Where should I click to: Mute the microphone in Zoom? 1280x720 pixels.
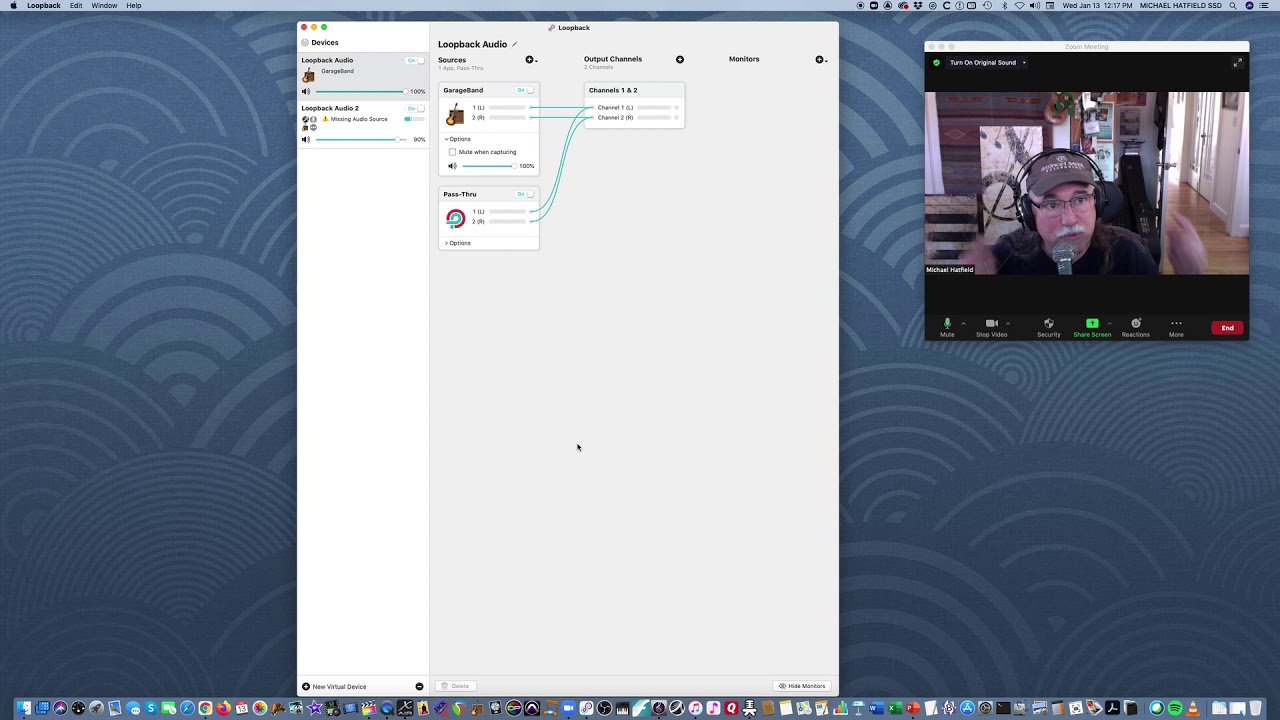pos(947,327)
